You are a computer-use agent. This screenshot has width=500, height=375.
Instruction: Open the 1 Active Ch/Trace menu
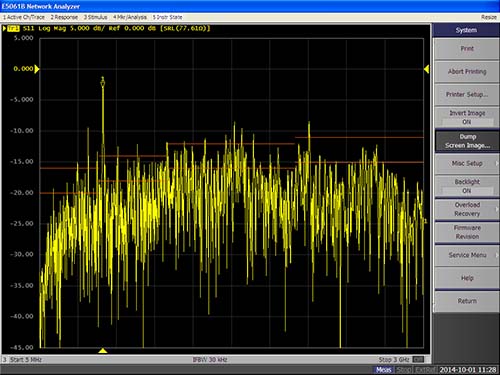24,17
